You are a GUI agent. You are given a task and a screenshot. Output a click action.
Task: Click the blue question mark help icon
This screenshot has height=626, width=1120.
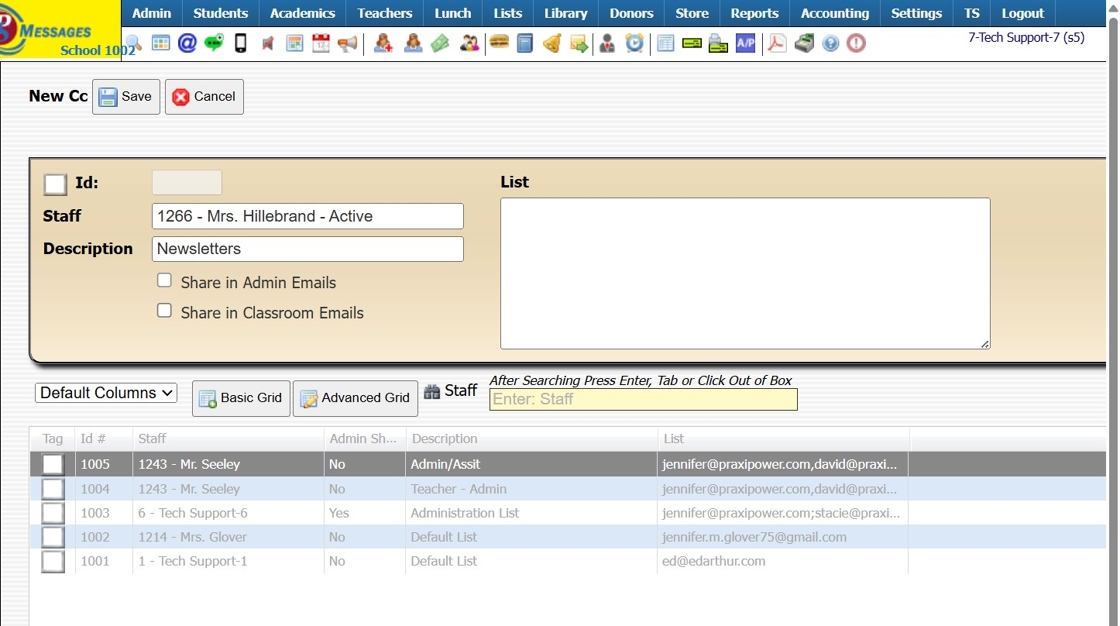pos(830,44)
